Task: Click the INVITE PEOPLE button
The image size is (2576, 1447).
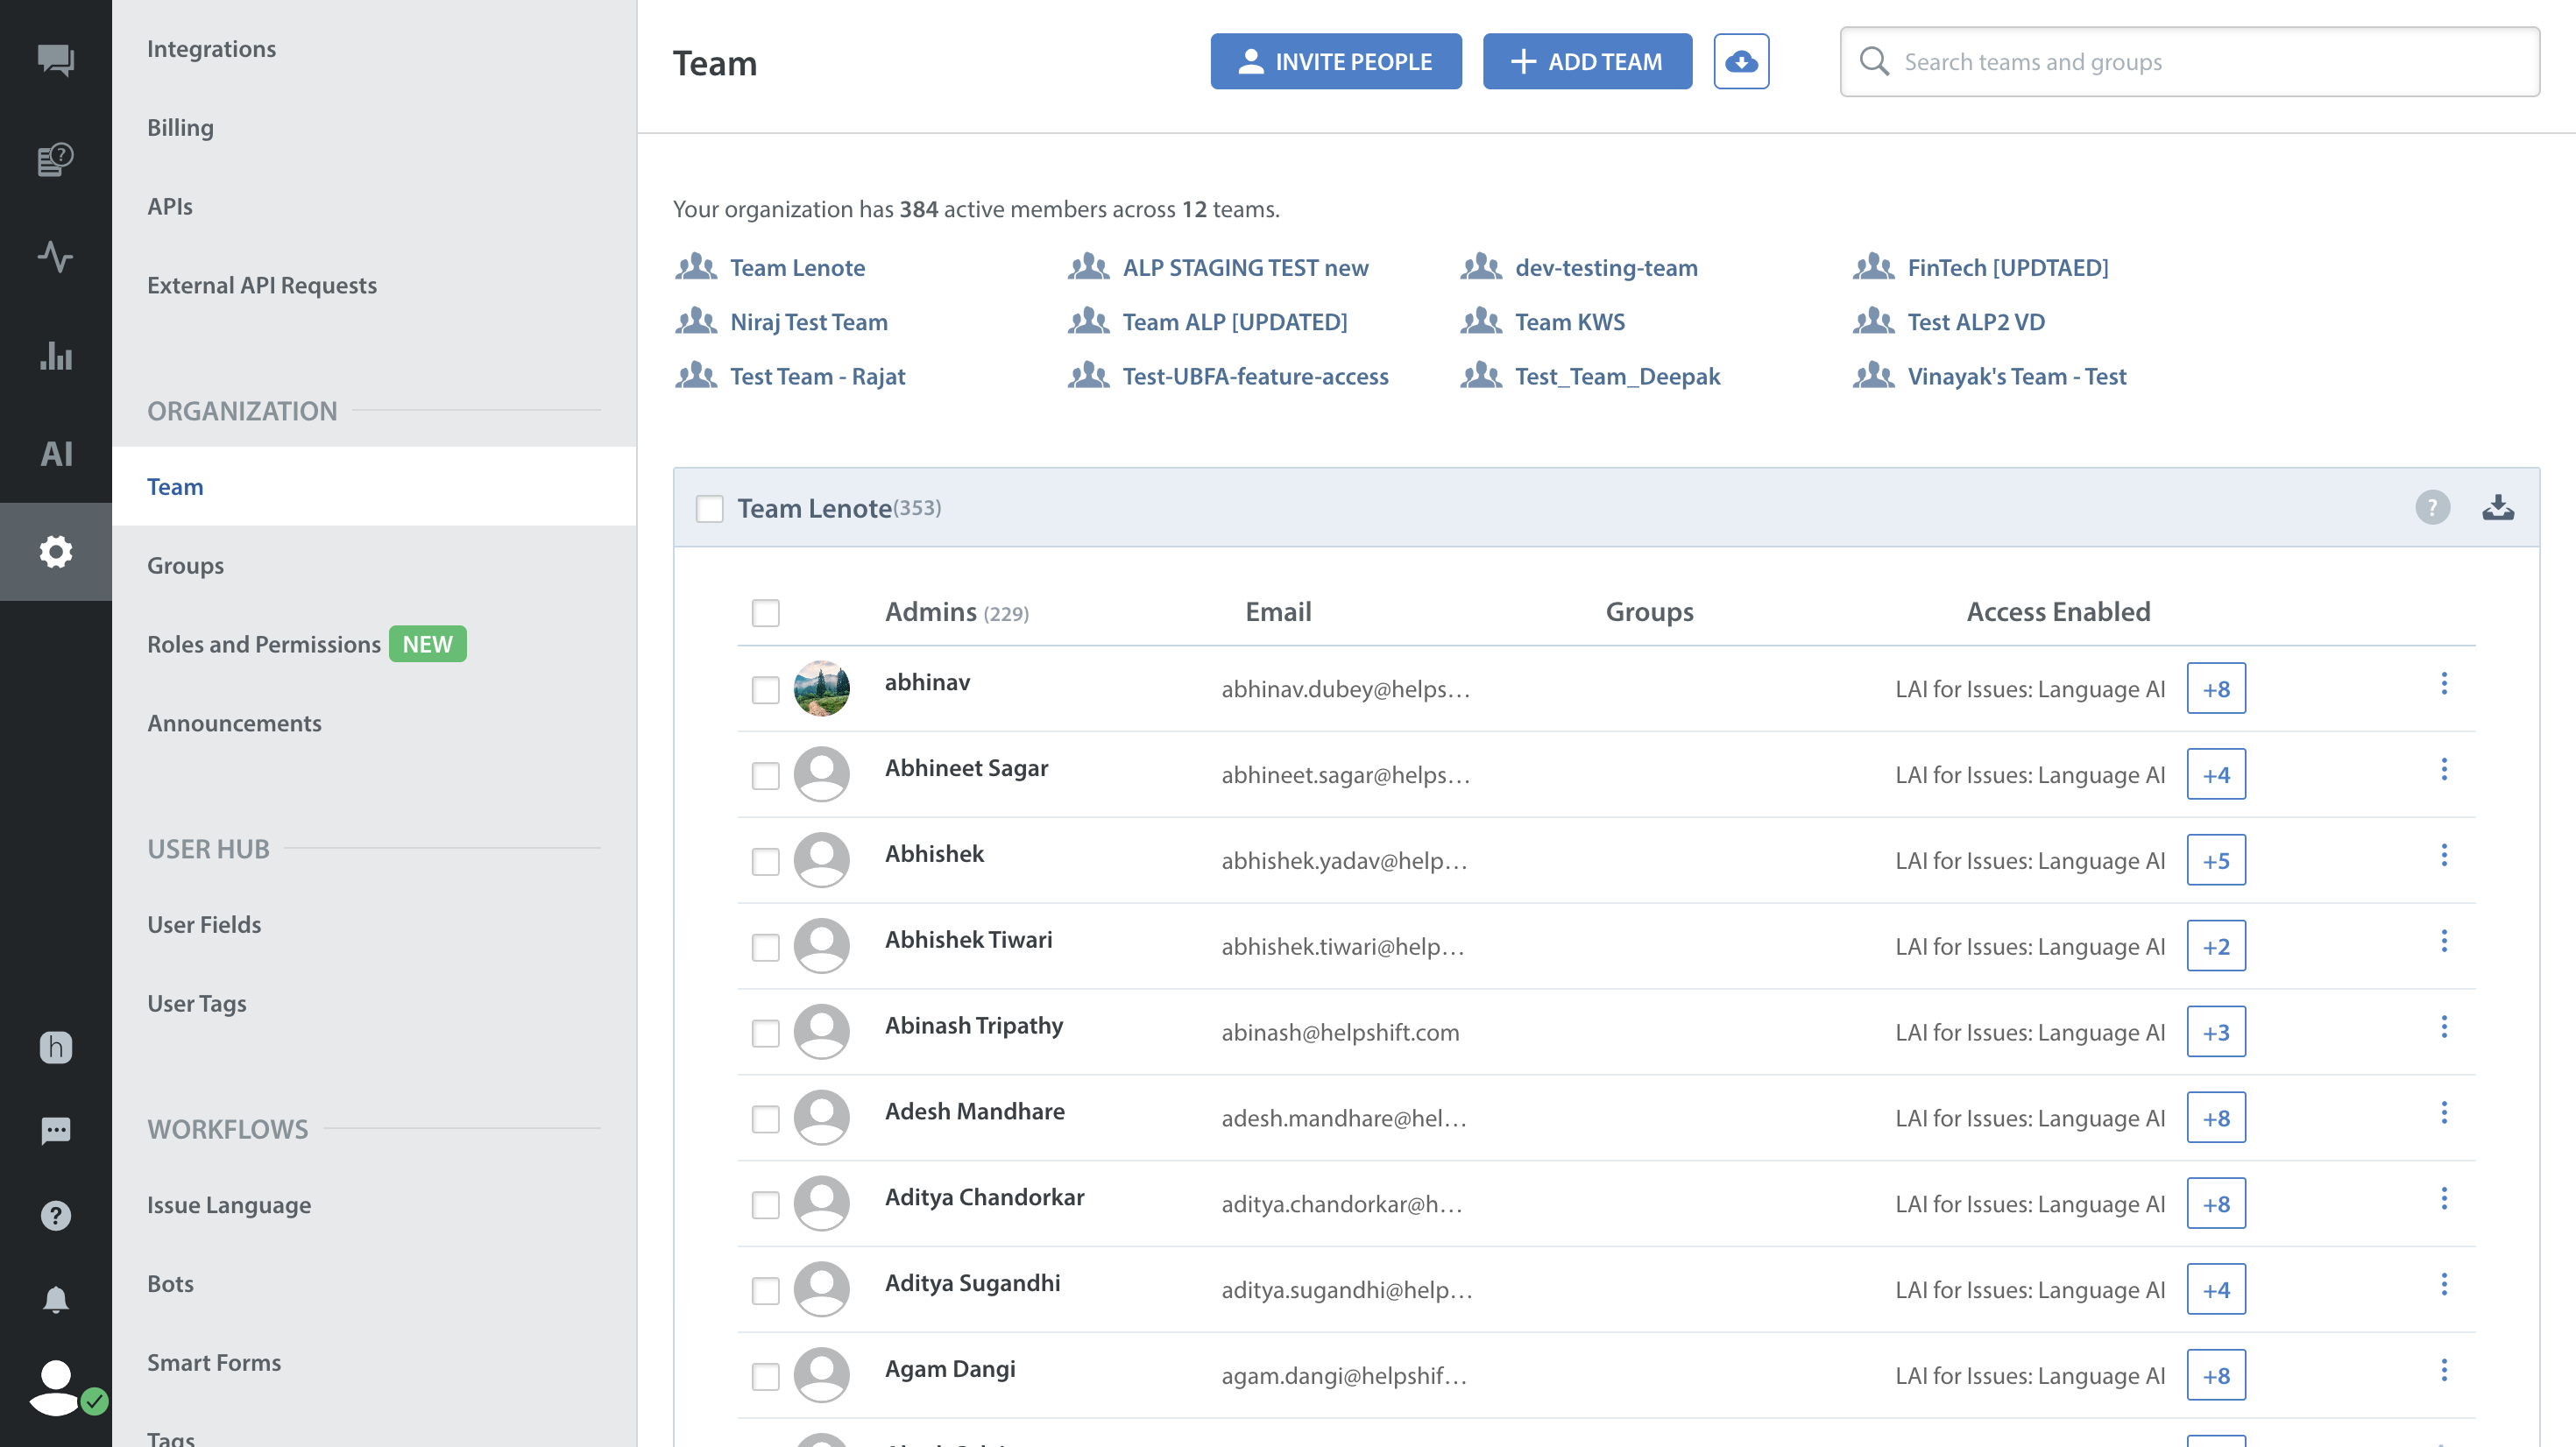Action: 1335,62
